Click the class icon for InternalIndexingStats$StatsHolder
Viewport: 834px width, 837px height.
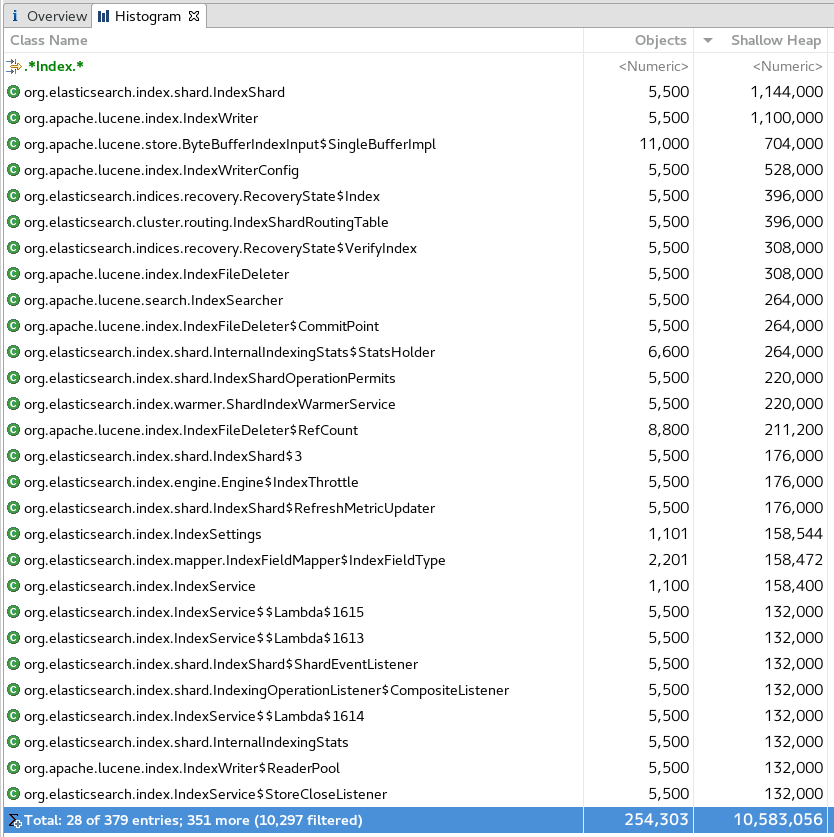[13, 352]
